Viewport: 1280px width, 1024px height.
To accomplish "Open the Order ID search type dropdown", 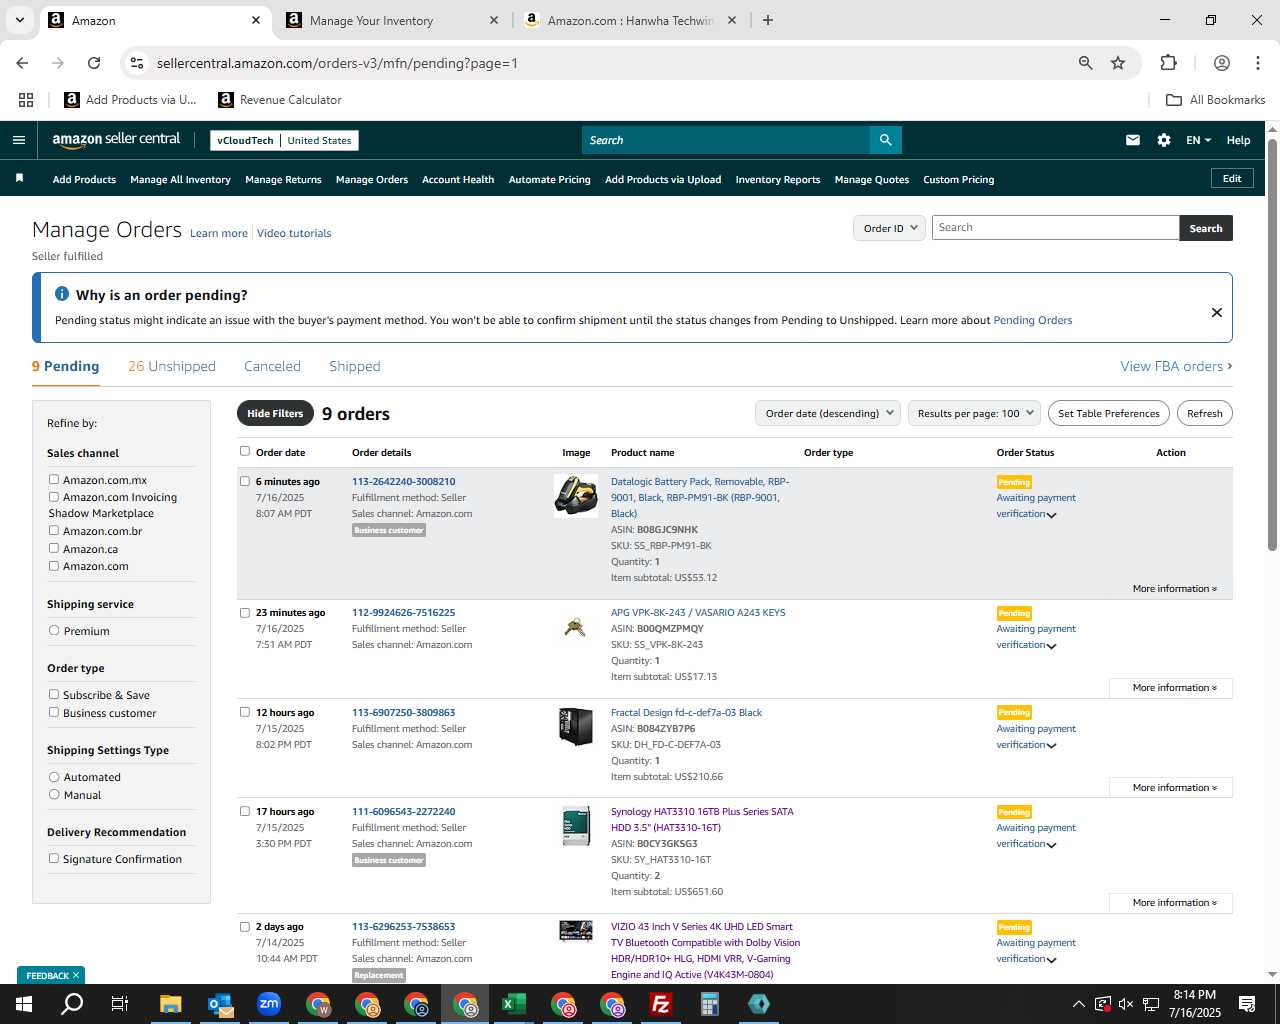I will click(889, 228).
